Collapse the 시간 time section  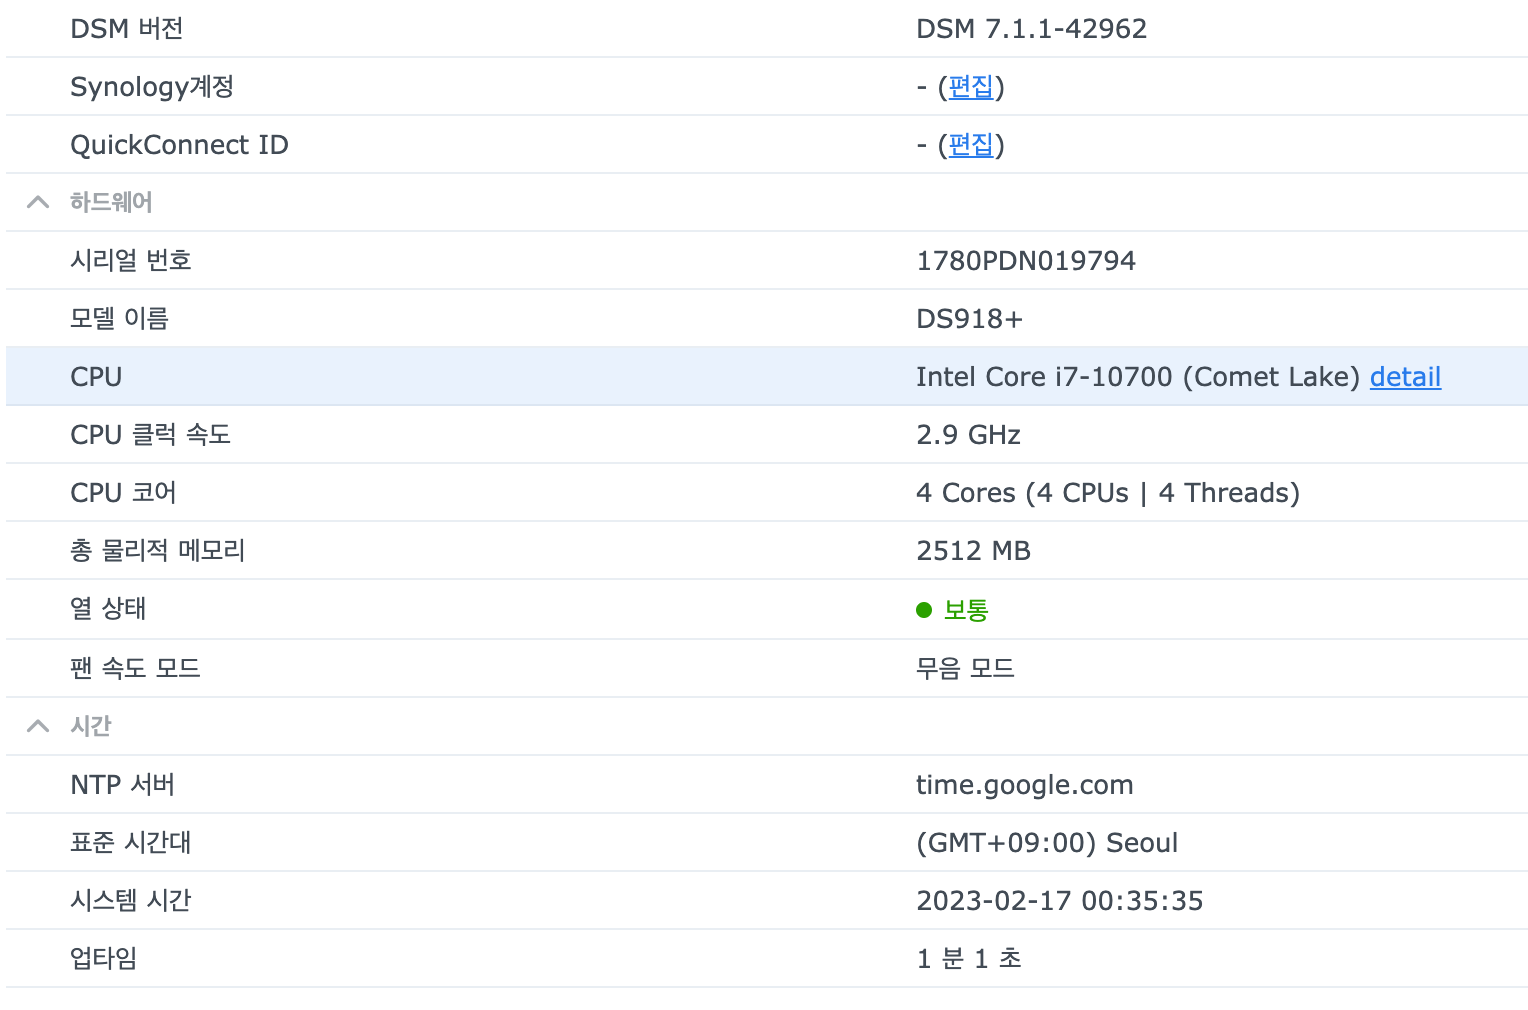[x=37, y=726]
